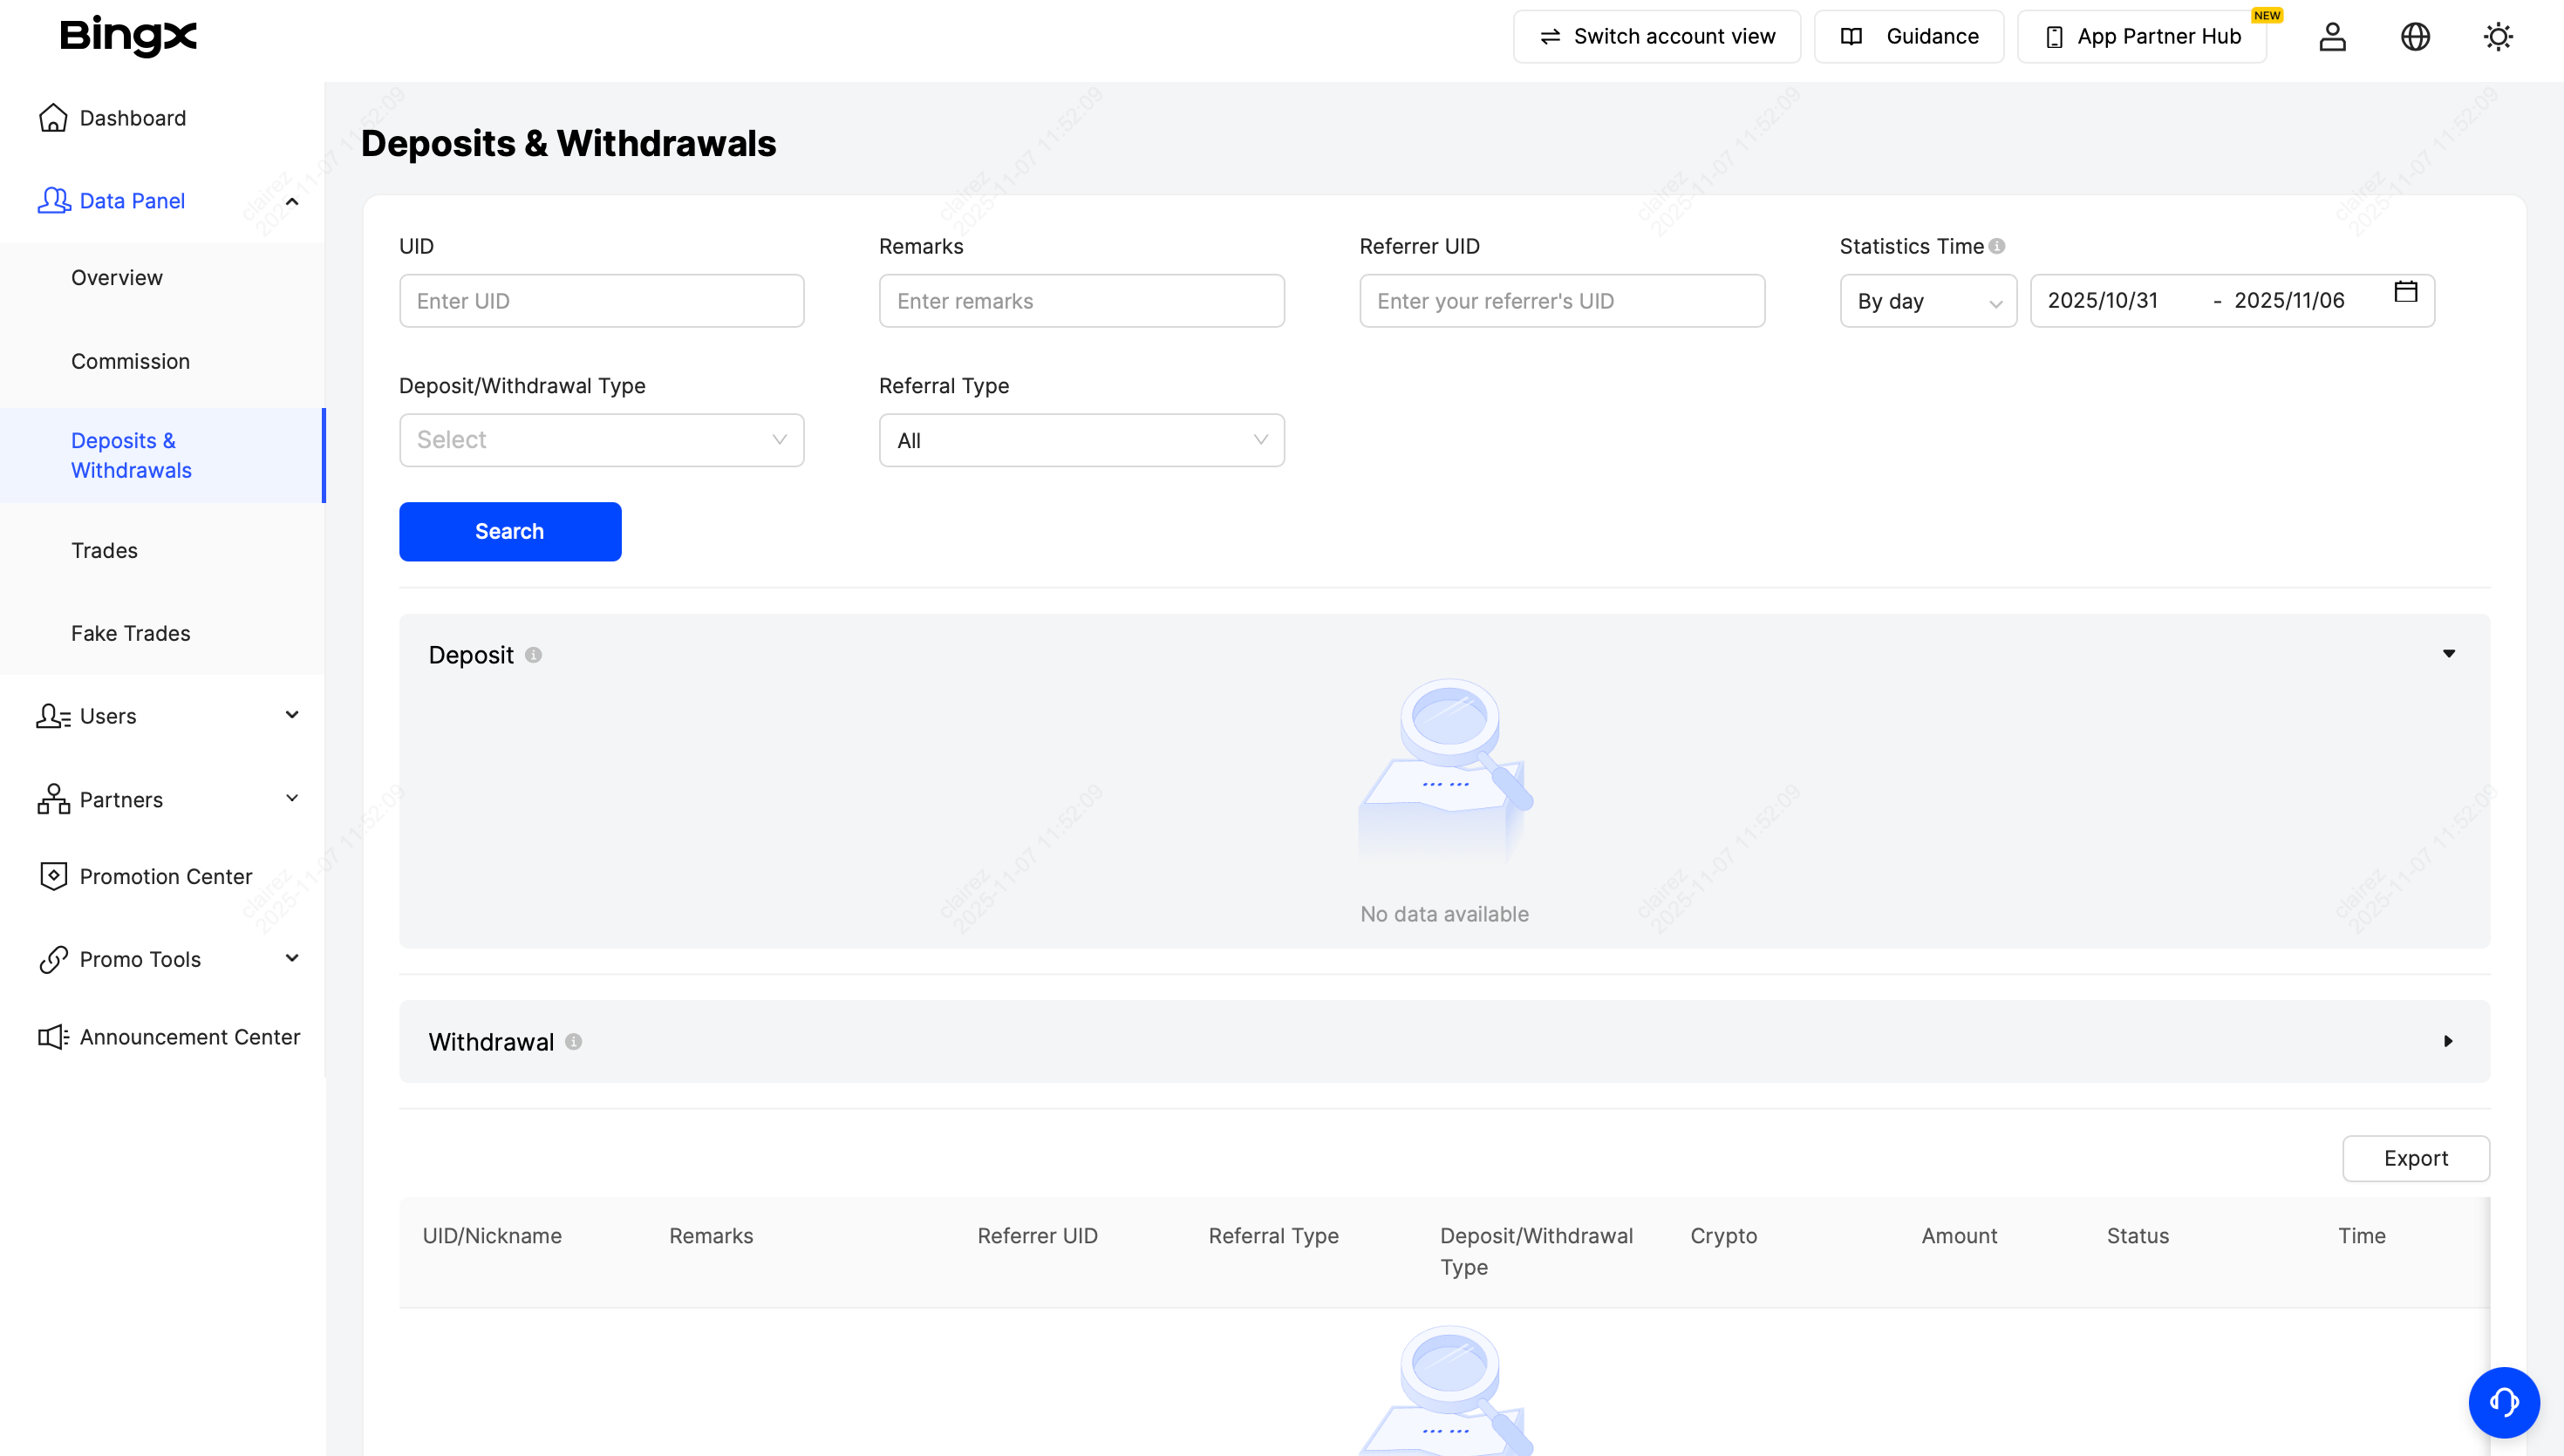Collapse the Deposit section arrow

pos(2449,654)
